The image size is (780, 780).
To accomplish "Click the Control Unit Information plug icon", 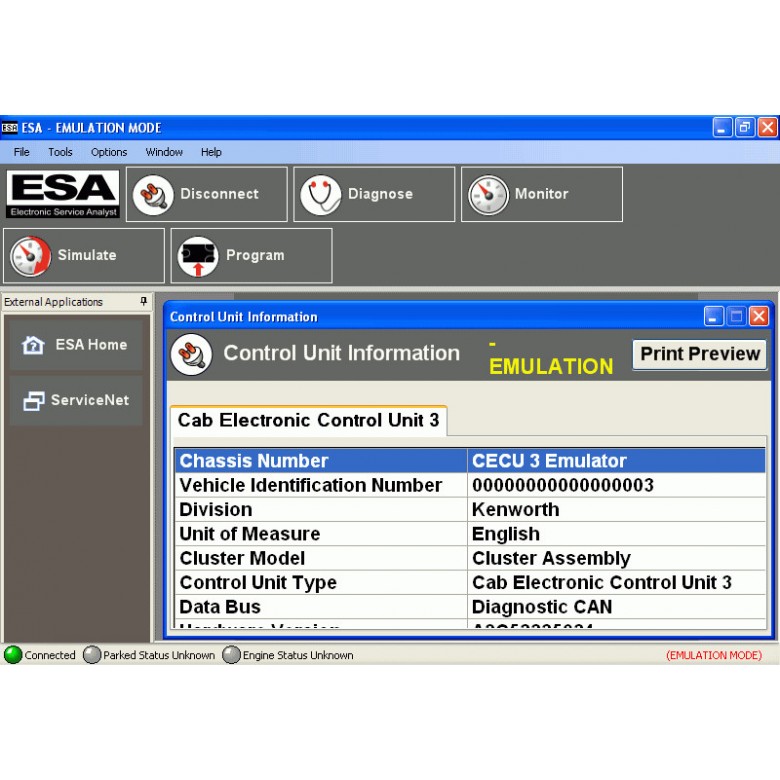I will 192,354.
